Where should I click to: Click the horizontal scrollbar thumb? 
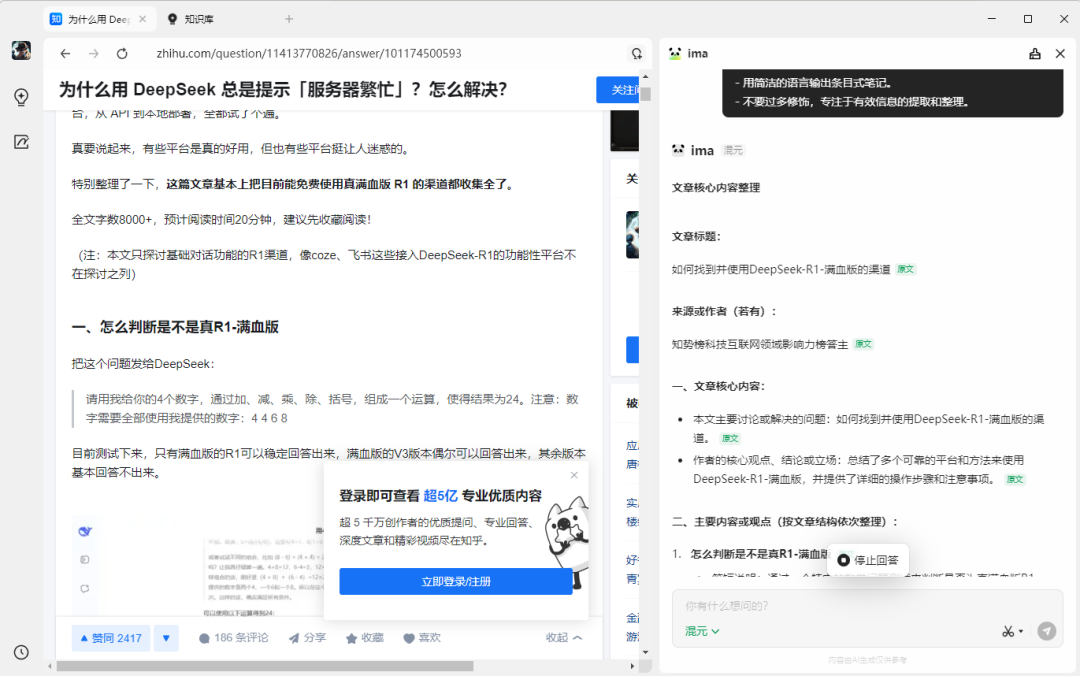[264, 666]
